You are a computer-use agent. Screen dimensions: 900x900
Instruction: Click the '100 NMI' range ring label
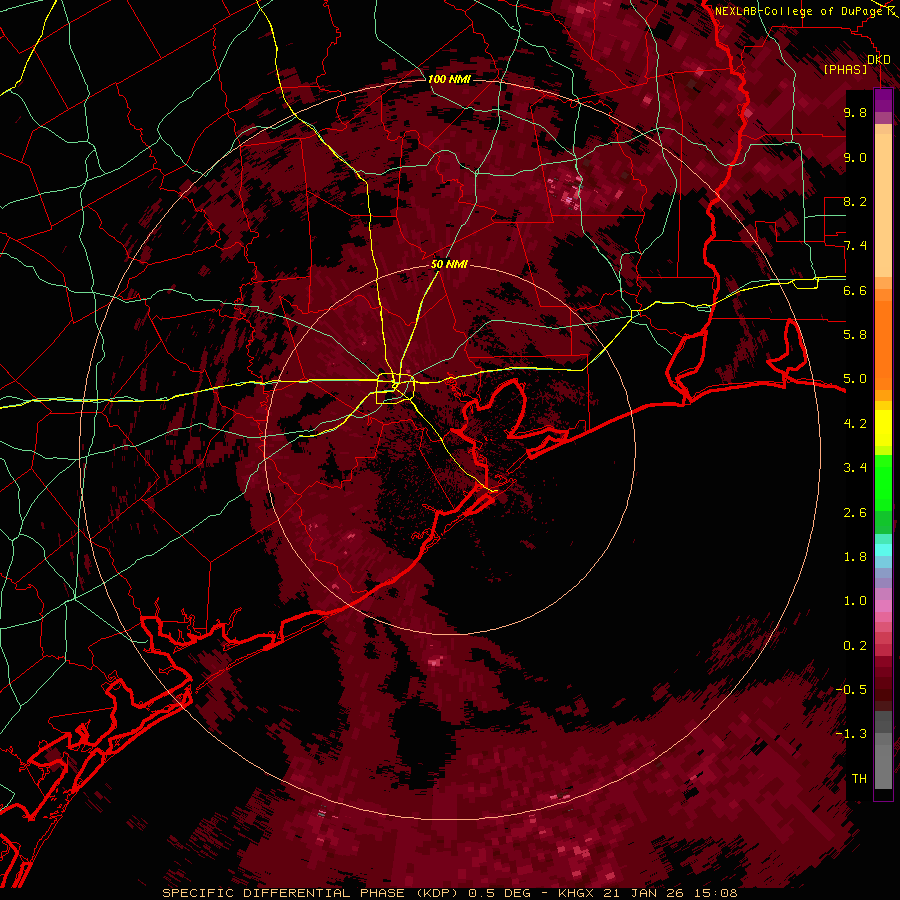[x=449, y=79]
